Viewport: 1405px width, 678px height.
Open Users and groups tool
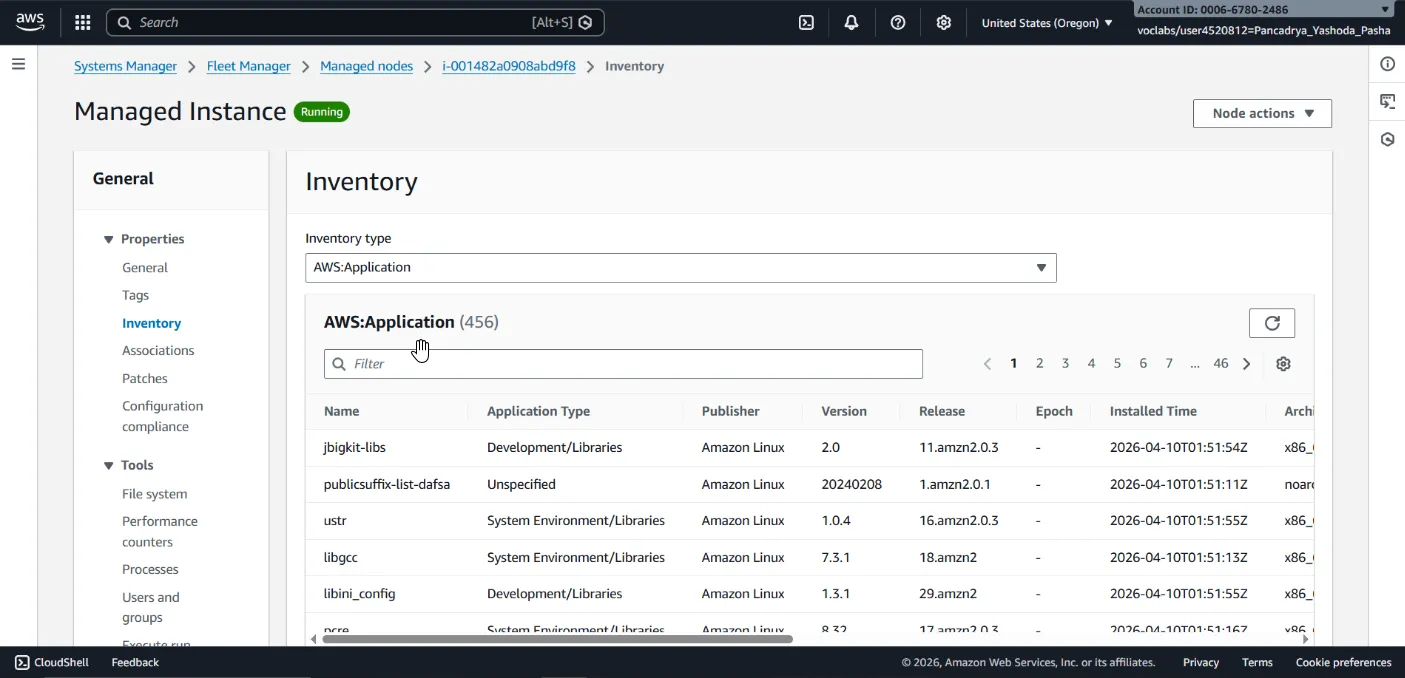coord(151,607)
